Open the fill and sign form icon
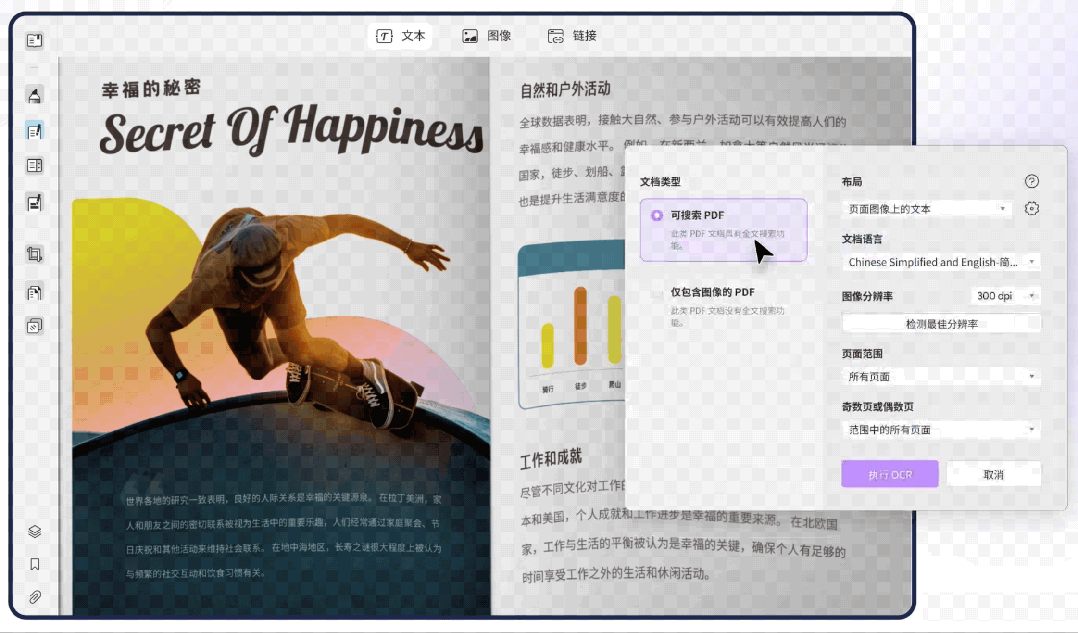Screen dimensions: 1078x633 (34, 203)
